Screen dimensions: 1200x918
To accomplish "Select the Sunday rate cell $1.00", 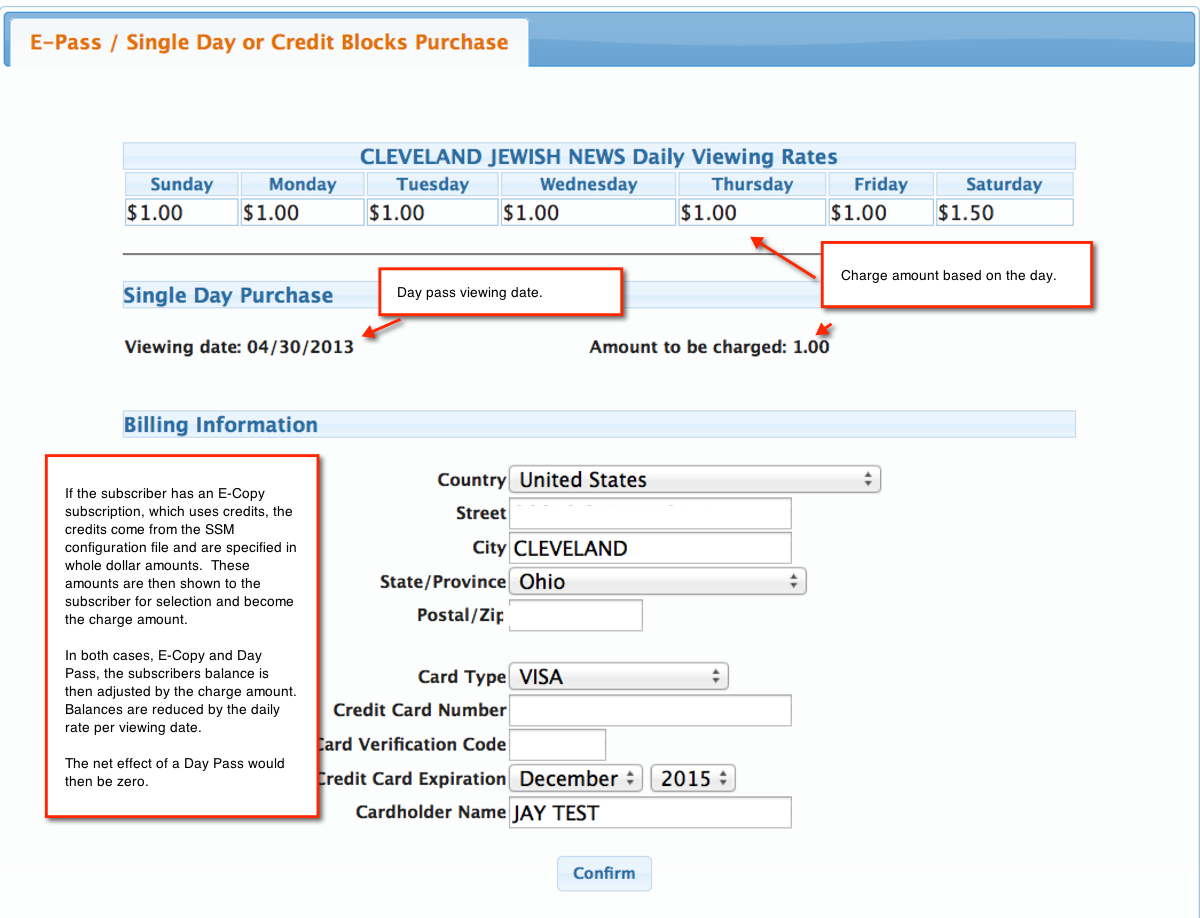I will pyautogui.click(x=182, y=212).
